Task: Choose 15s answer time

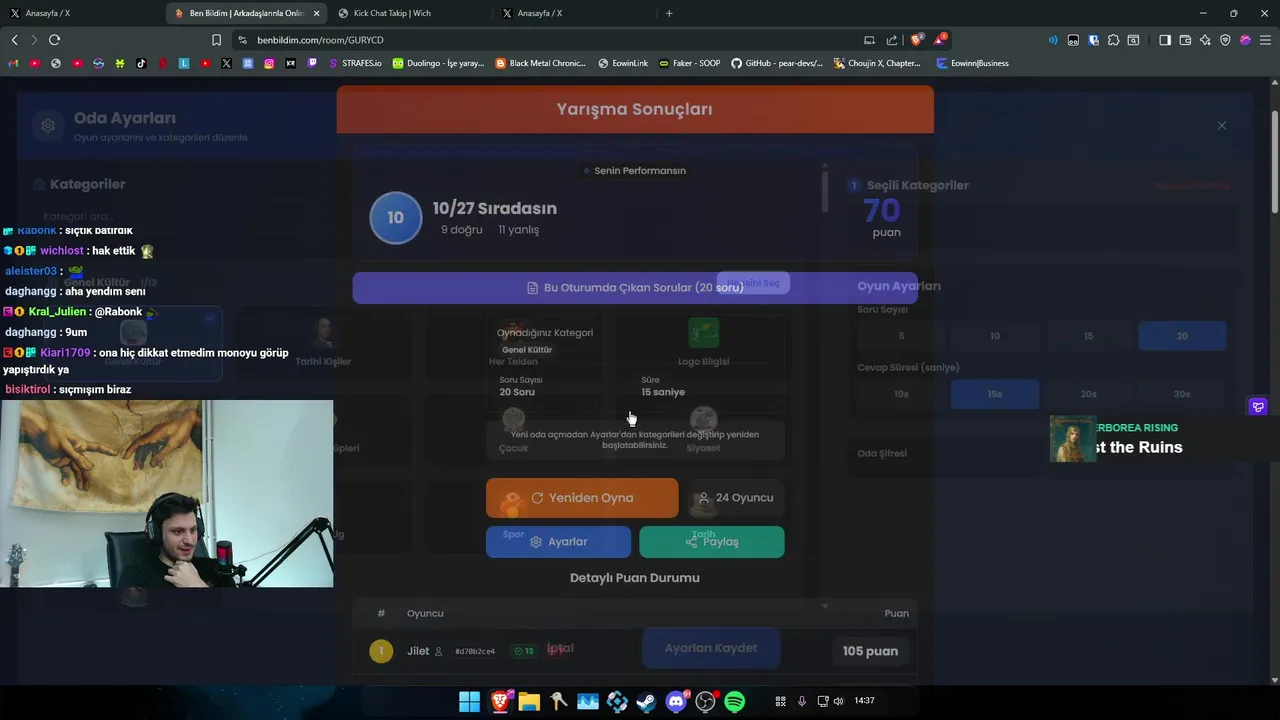Action: (x=994, y=394)
